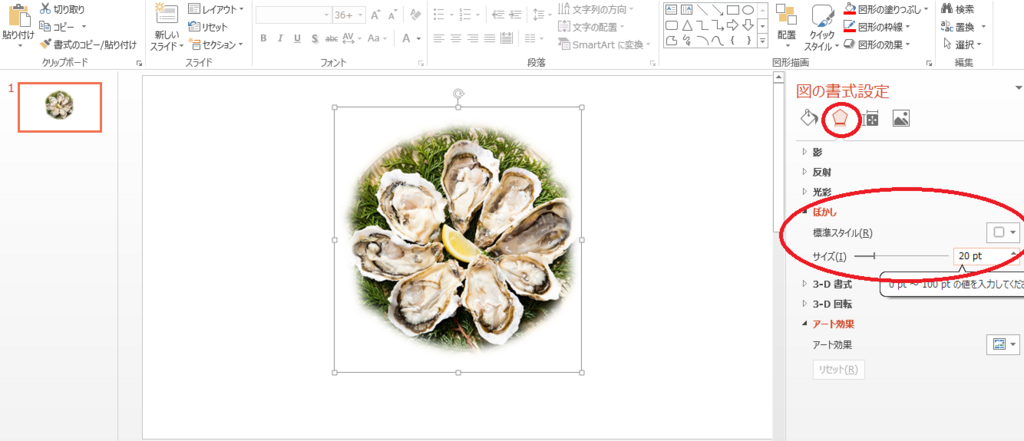Click the Reset (リセット) slide button in ribbon
This screenshot has height=441, width=1024.
pyautogui.click(x=208, y=27)
